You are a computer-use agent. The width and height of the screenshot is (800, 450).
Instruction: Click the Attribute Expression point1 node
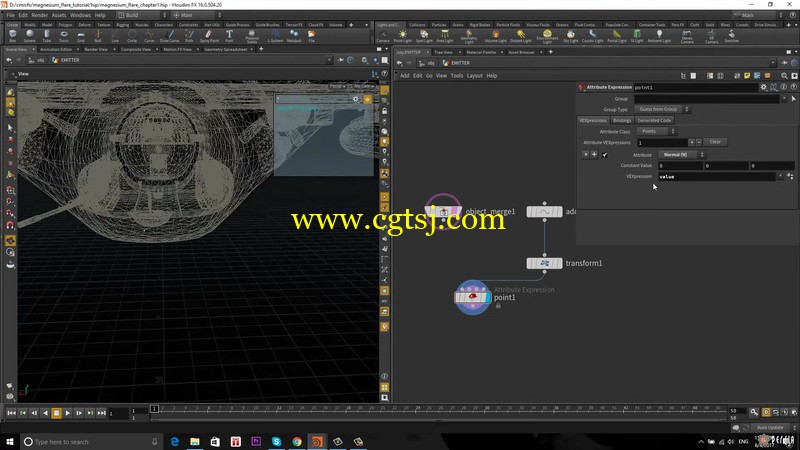coord(472,297)
